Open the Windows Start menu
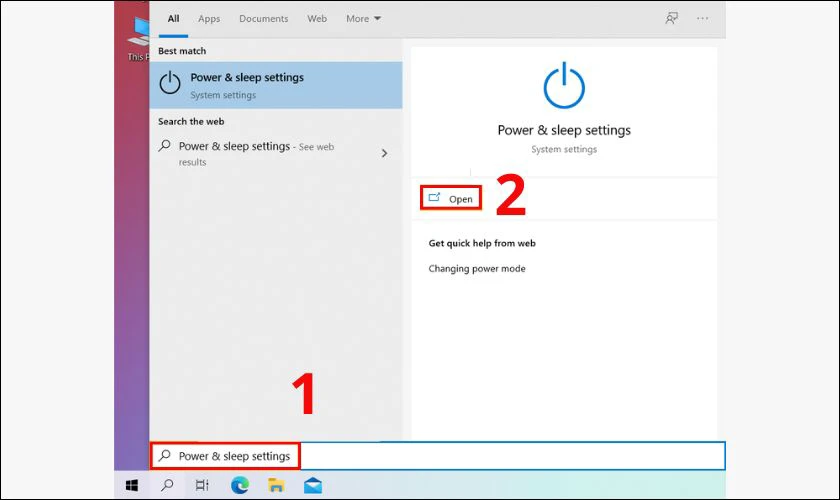 point(132,486)
